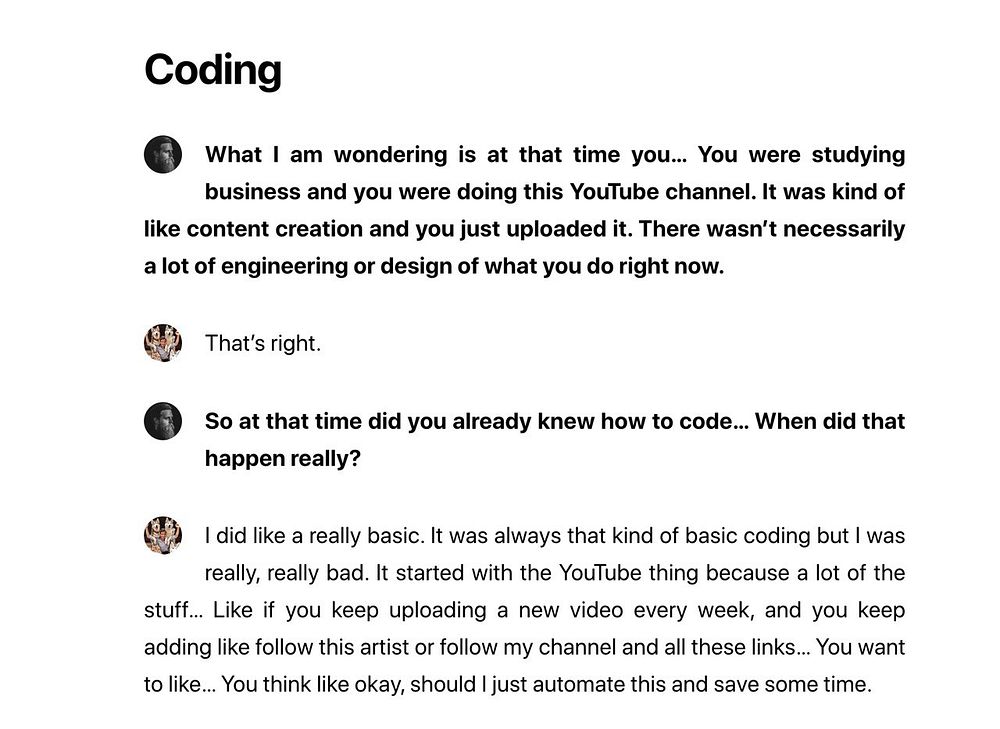
Task: Click the phrase "YouTube thing" in the answer
Action: click(622, 574)
